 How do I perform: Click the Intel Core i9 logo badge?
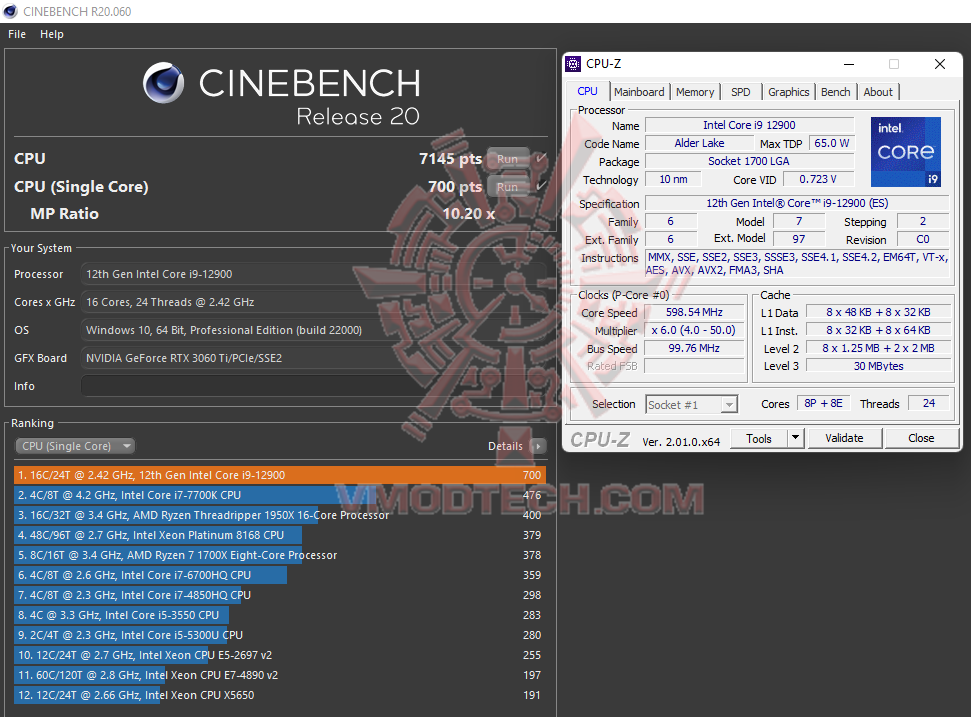point(905,152)
